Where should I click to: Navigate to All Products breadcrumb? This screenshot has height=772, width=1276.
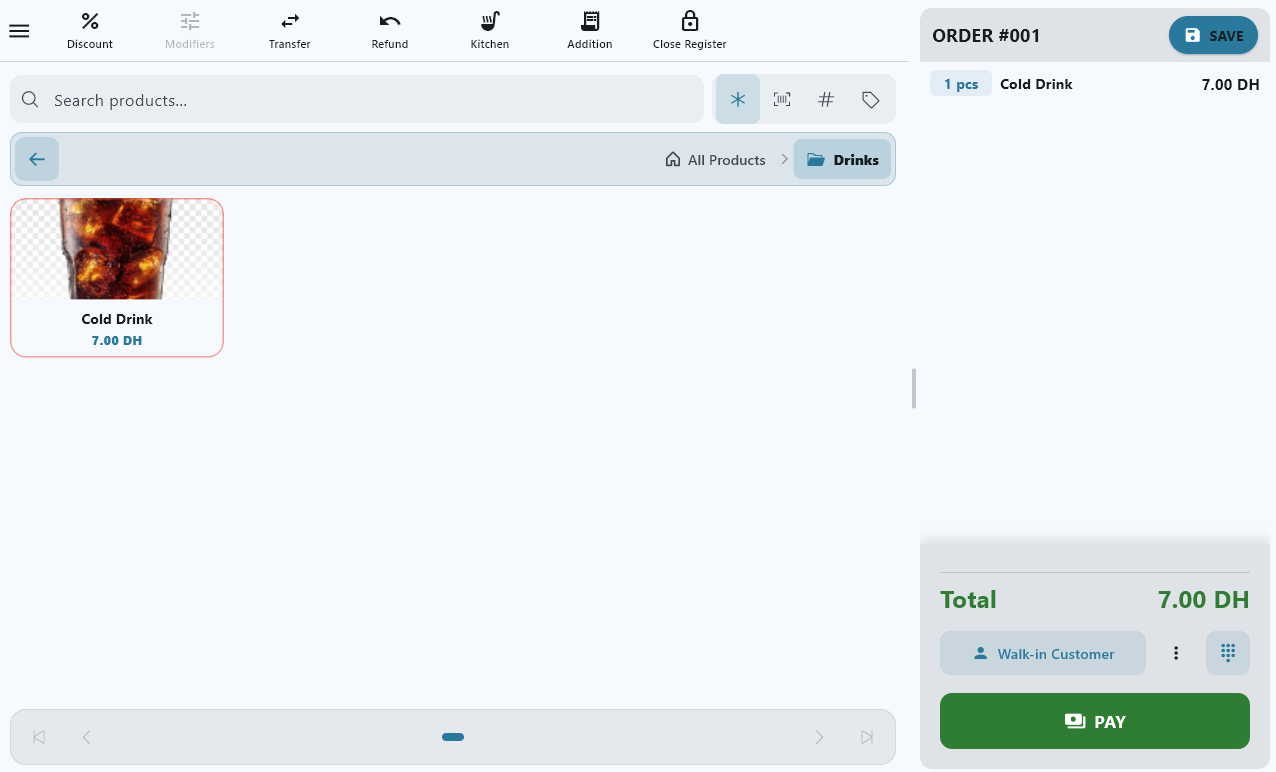(715, 160)
